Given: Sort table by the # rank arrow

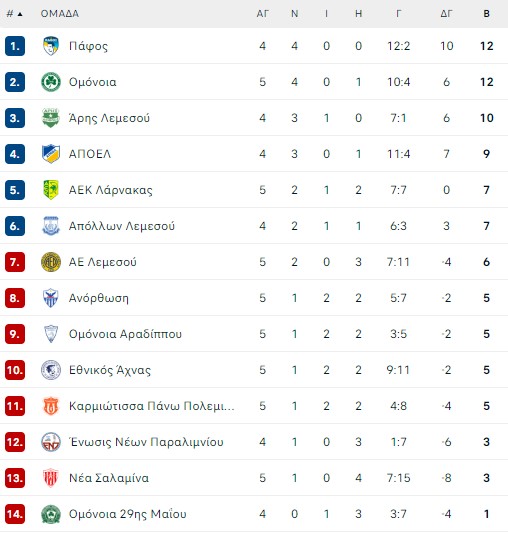Looking at the screenshot, I should [15, 14].
